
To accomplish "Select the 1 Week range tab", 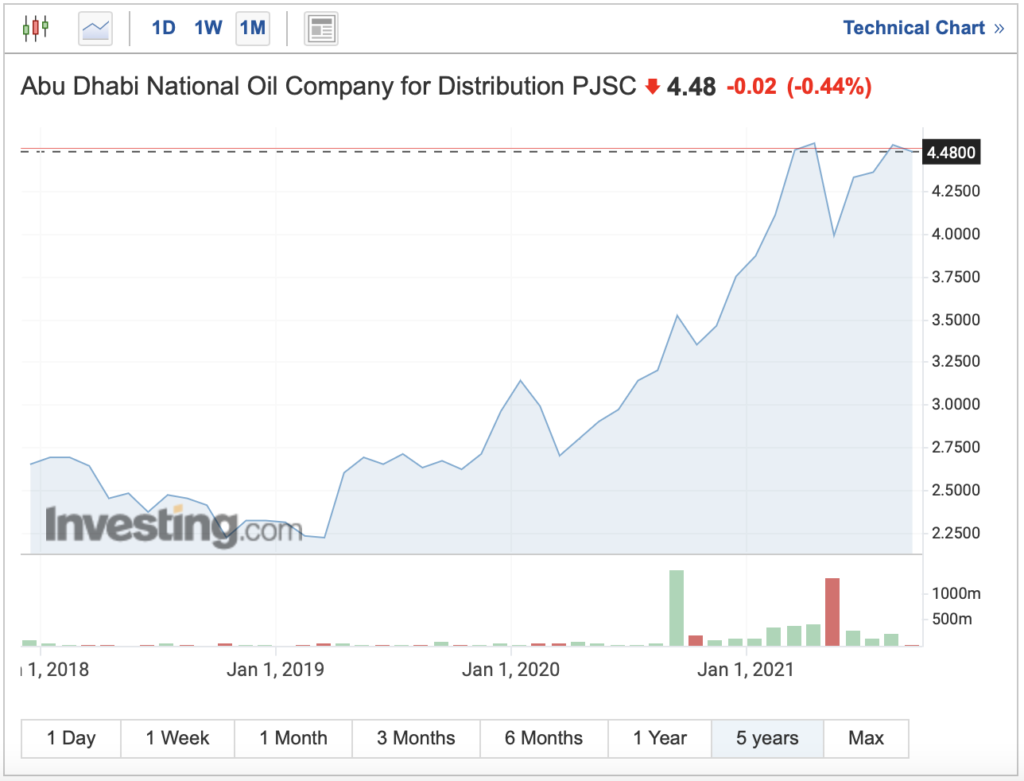I will click(178, 739).
